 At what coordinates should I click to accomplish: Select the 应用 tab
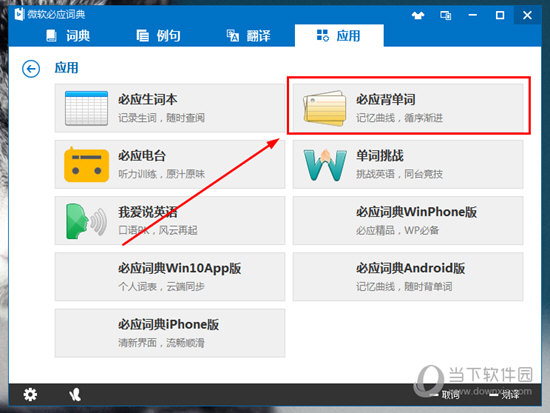point(339,36)
